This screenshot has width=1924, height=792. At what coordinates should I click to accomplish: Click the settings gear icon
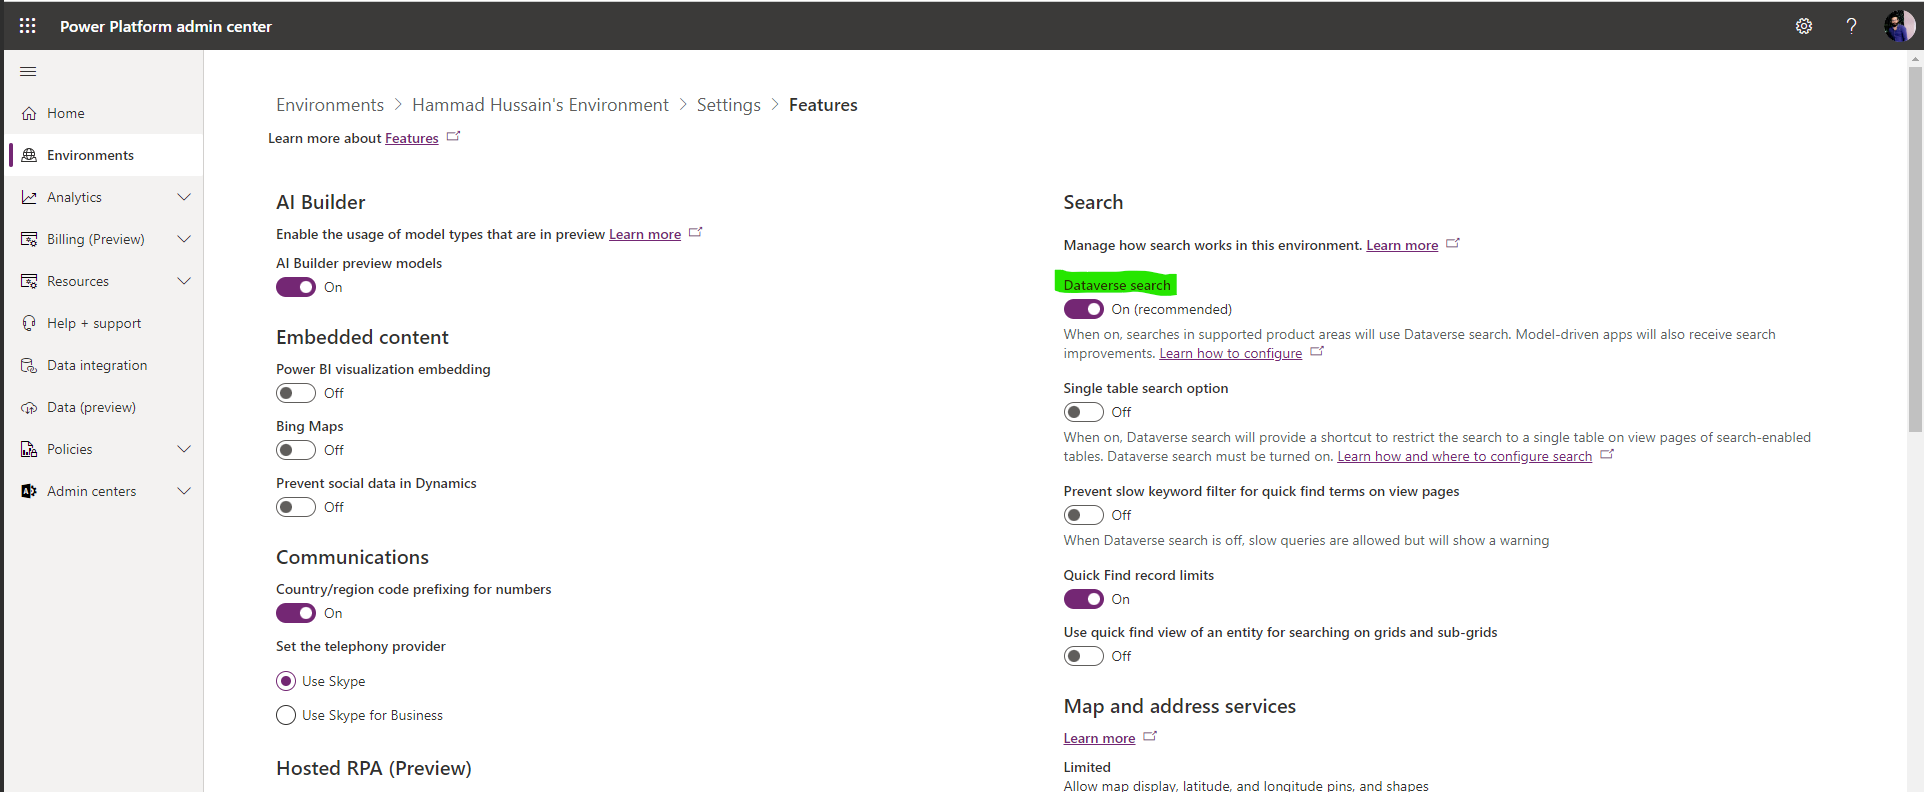1803,26
